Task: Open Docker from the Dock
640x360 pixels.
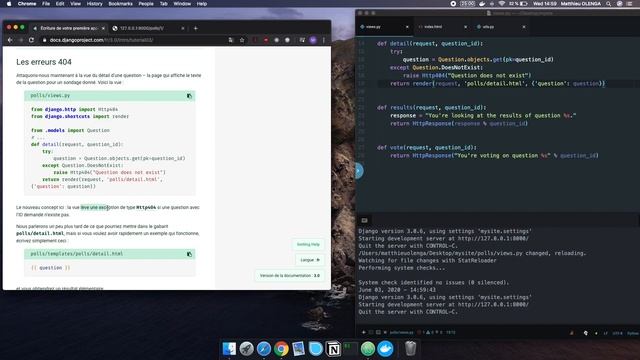Action: click(x=385, y=349)
